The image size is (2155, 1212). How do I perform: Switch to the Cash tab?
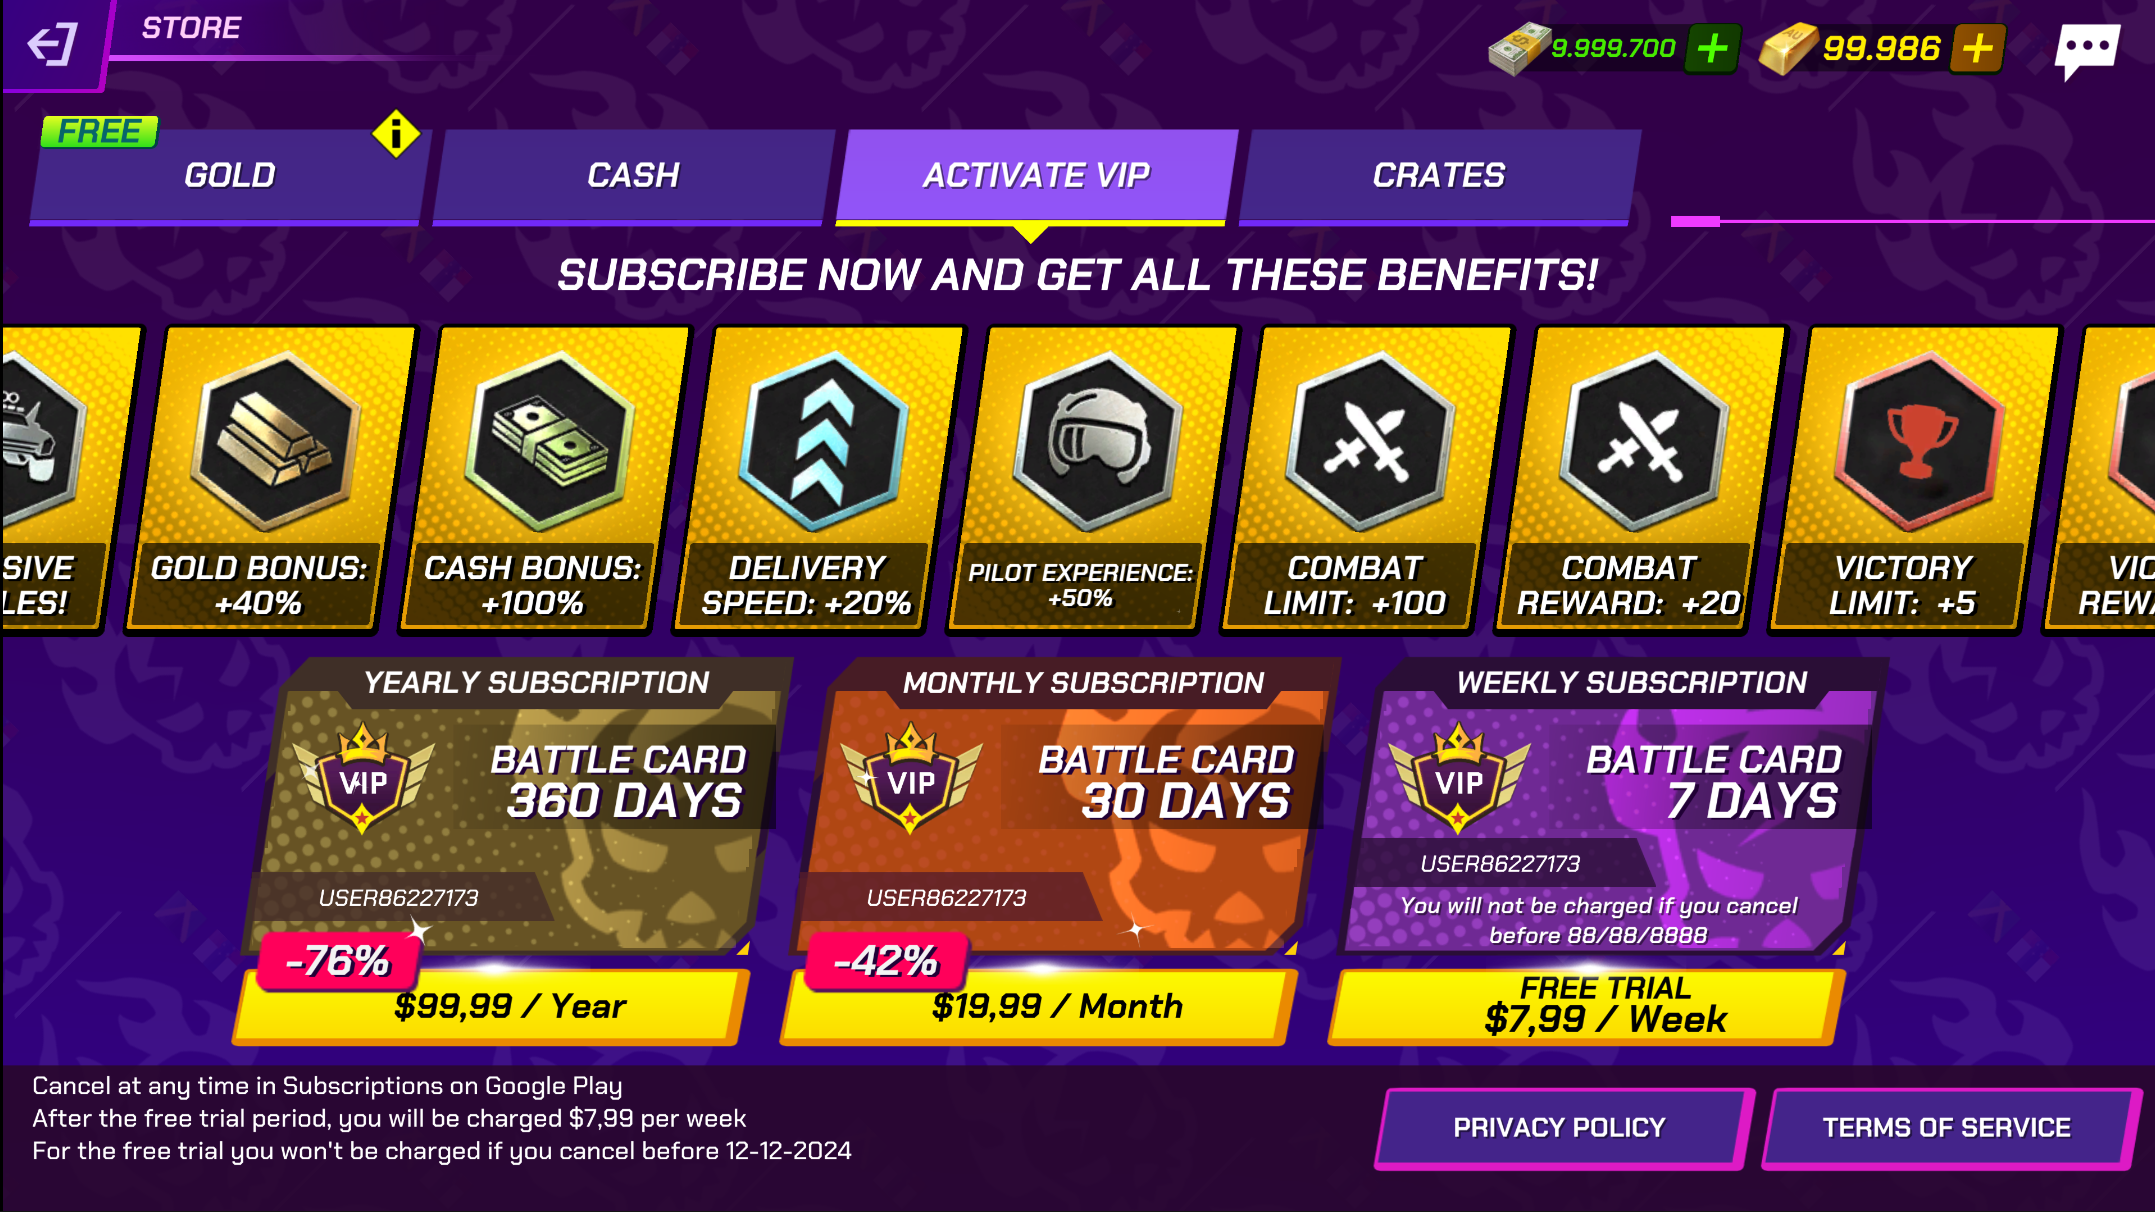(x=633, y=175)
